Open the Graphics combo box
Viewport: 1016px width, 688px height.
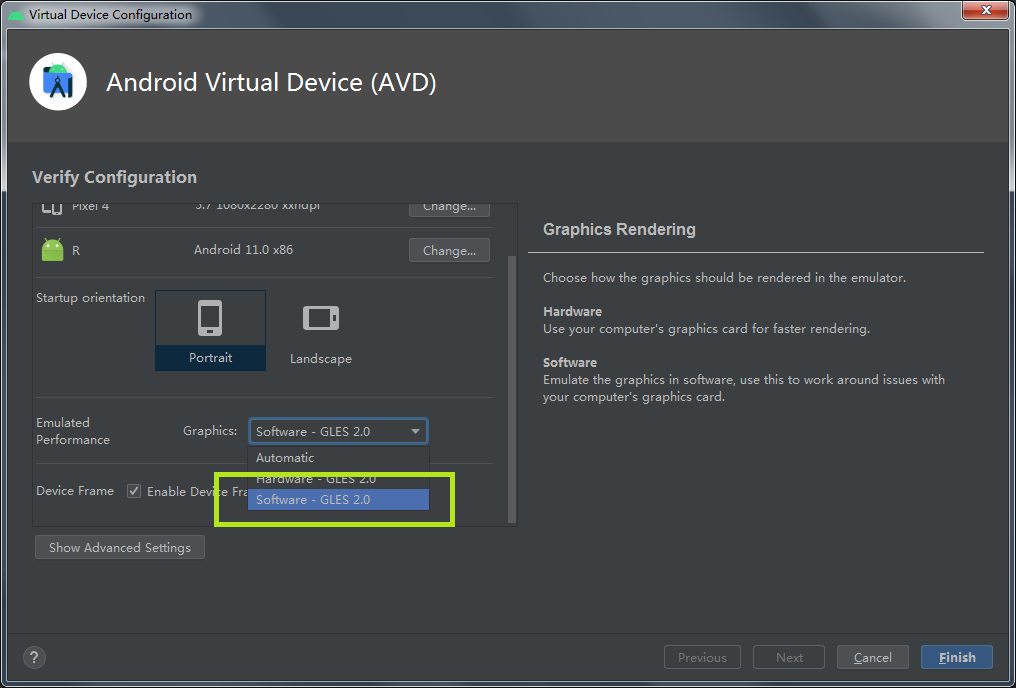point(338,431)
